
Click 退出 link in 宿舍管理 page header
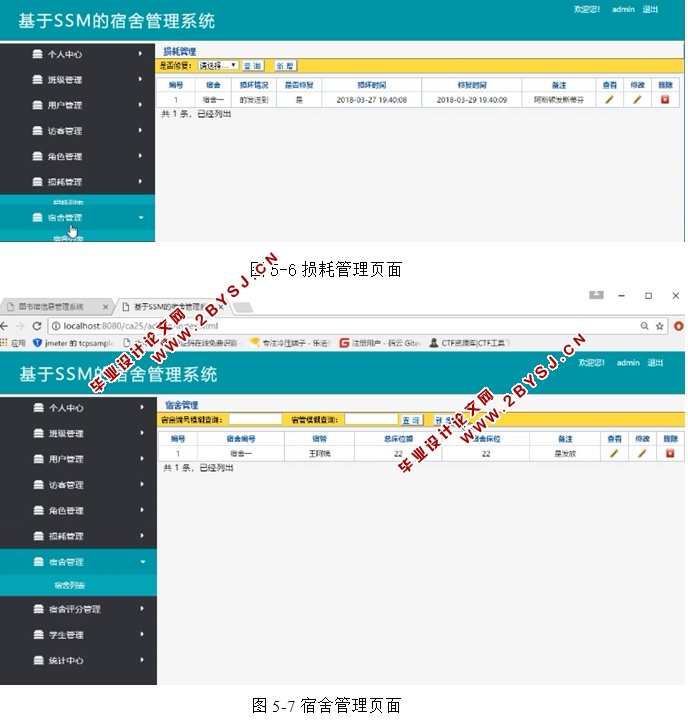[x=655, y=363]
